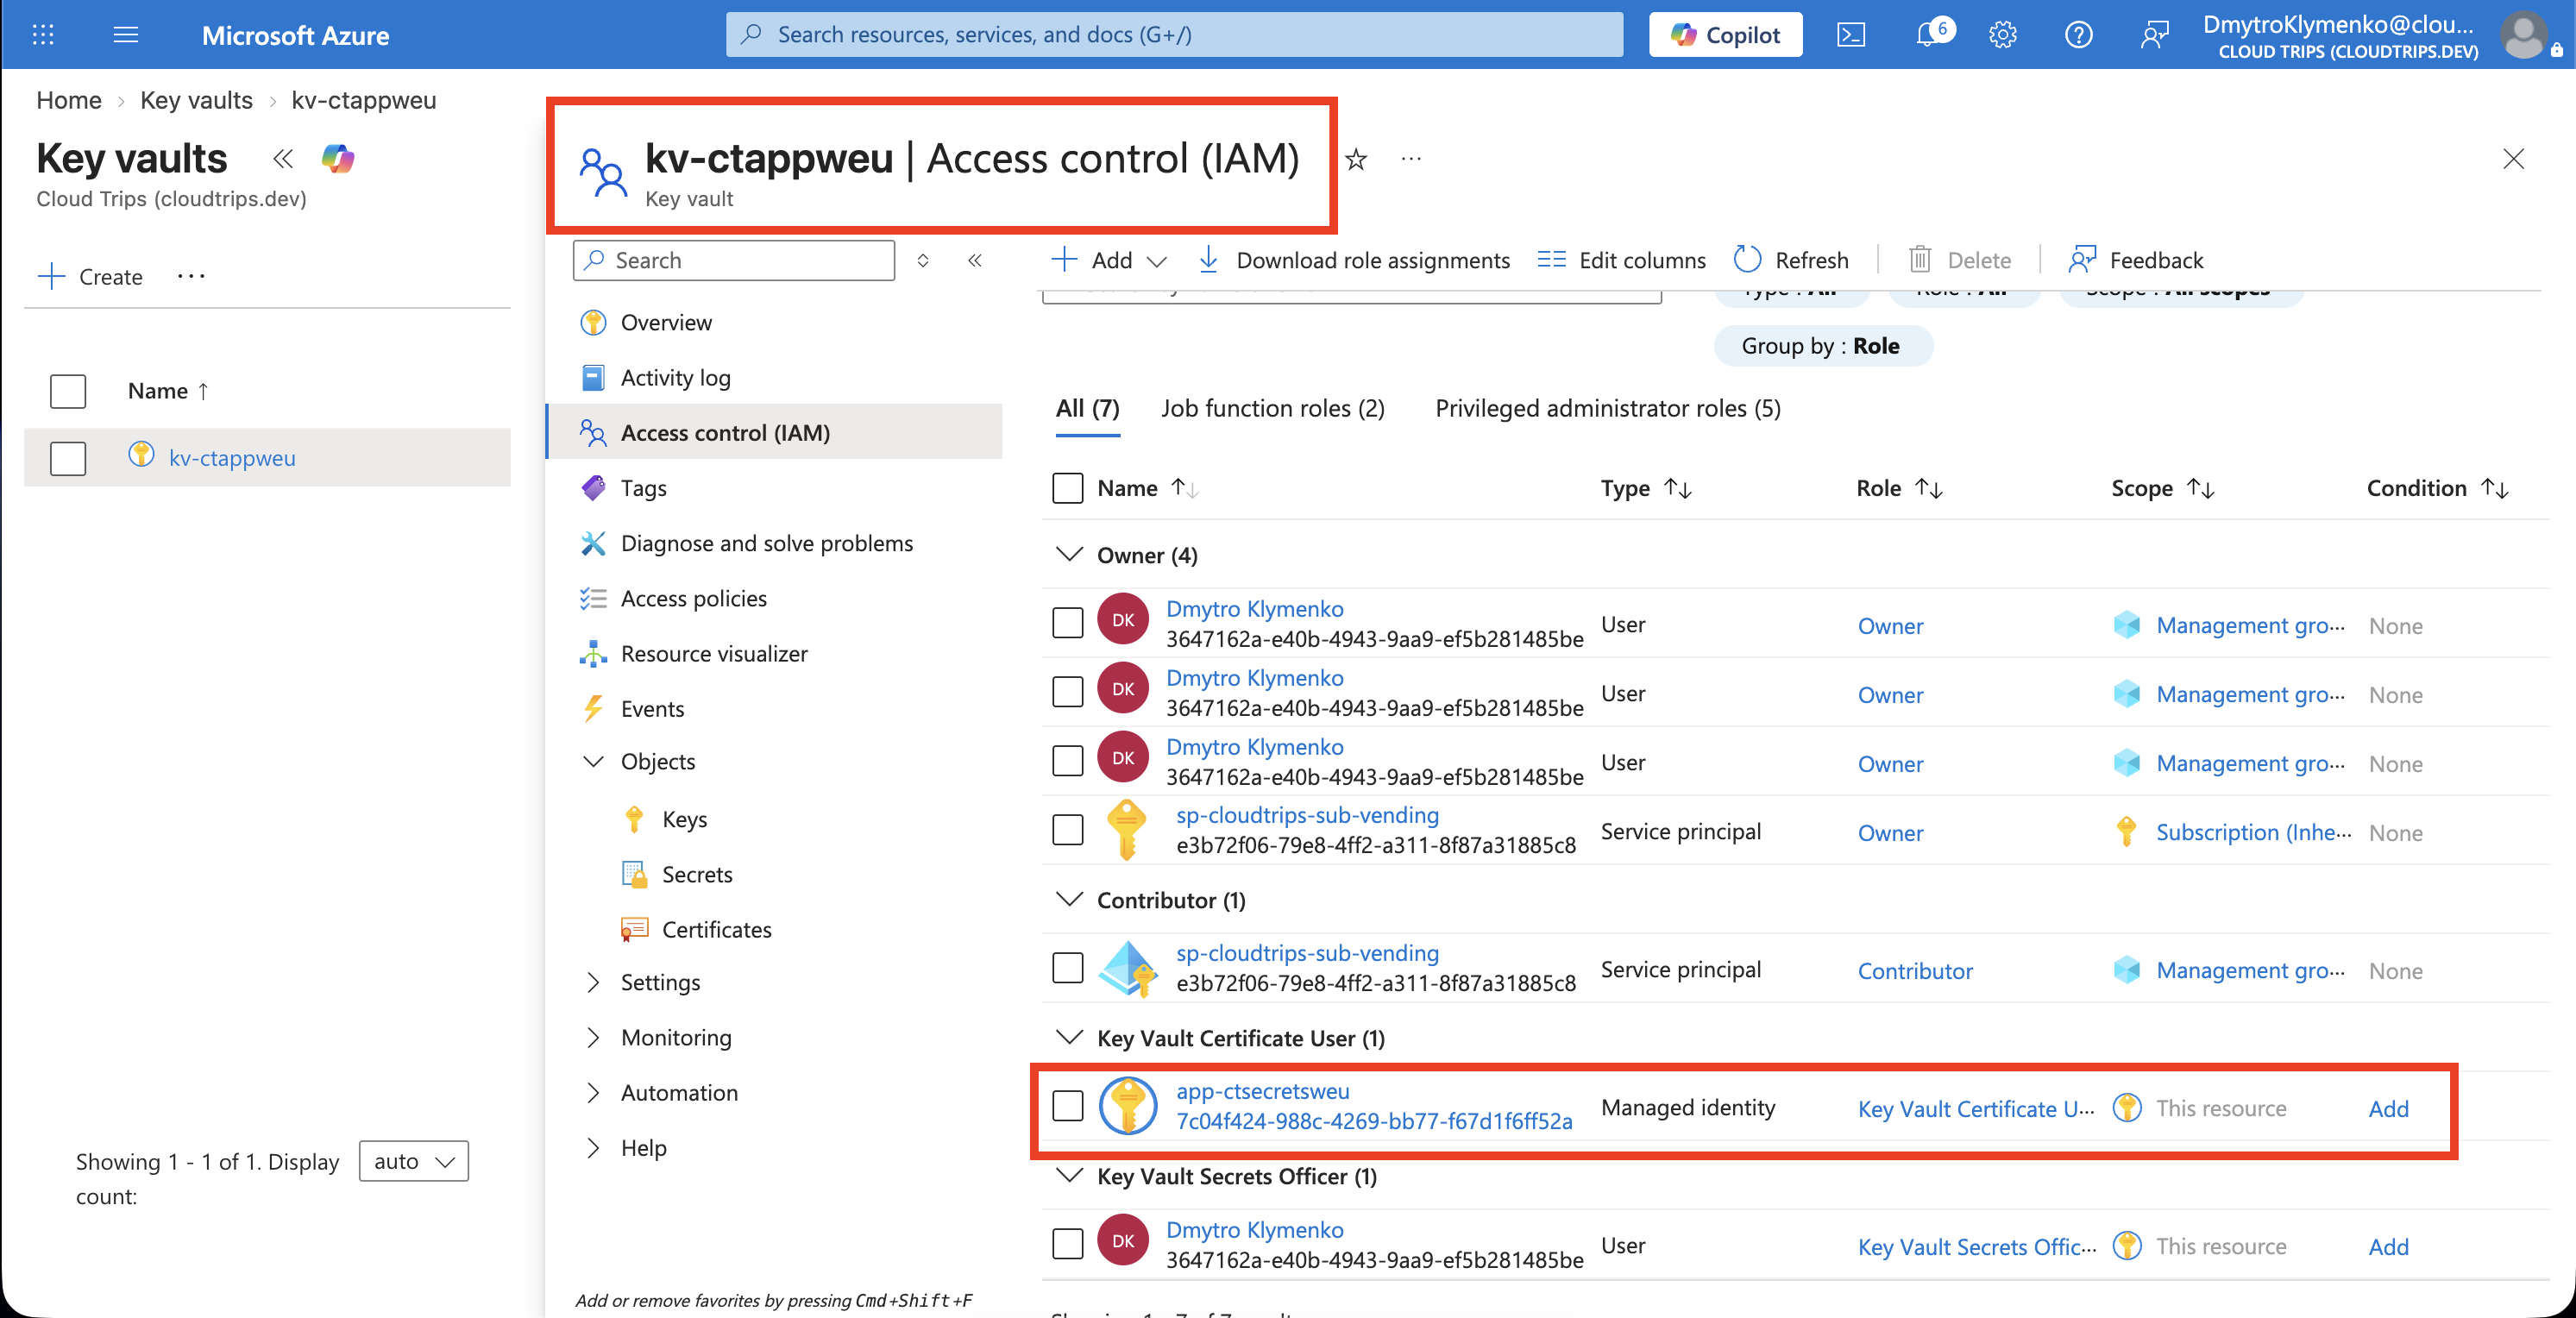Screen dimensions: 2576x1318
Task: Expand the Monitoring menu section
Action: pos(593,1037)
